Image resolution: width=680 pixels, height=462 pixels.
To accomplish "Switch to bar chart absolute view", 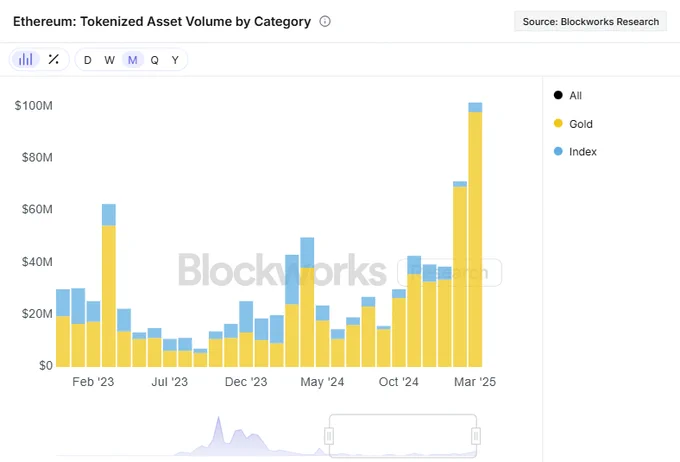I will tap(26, 59).
